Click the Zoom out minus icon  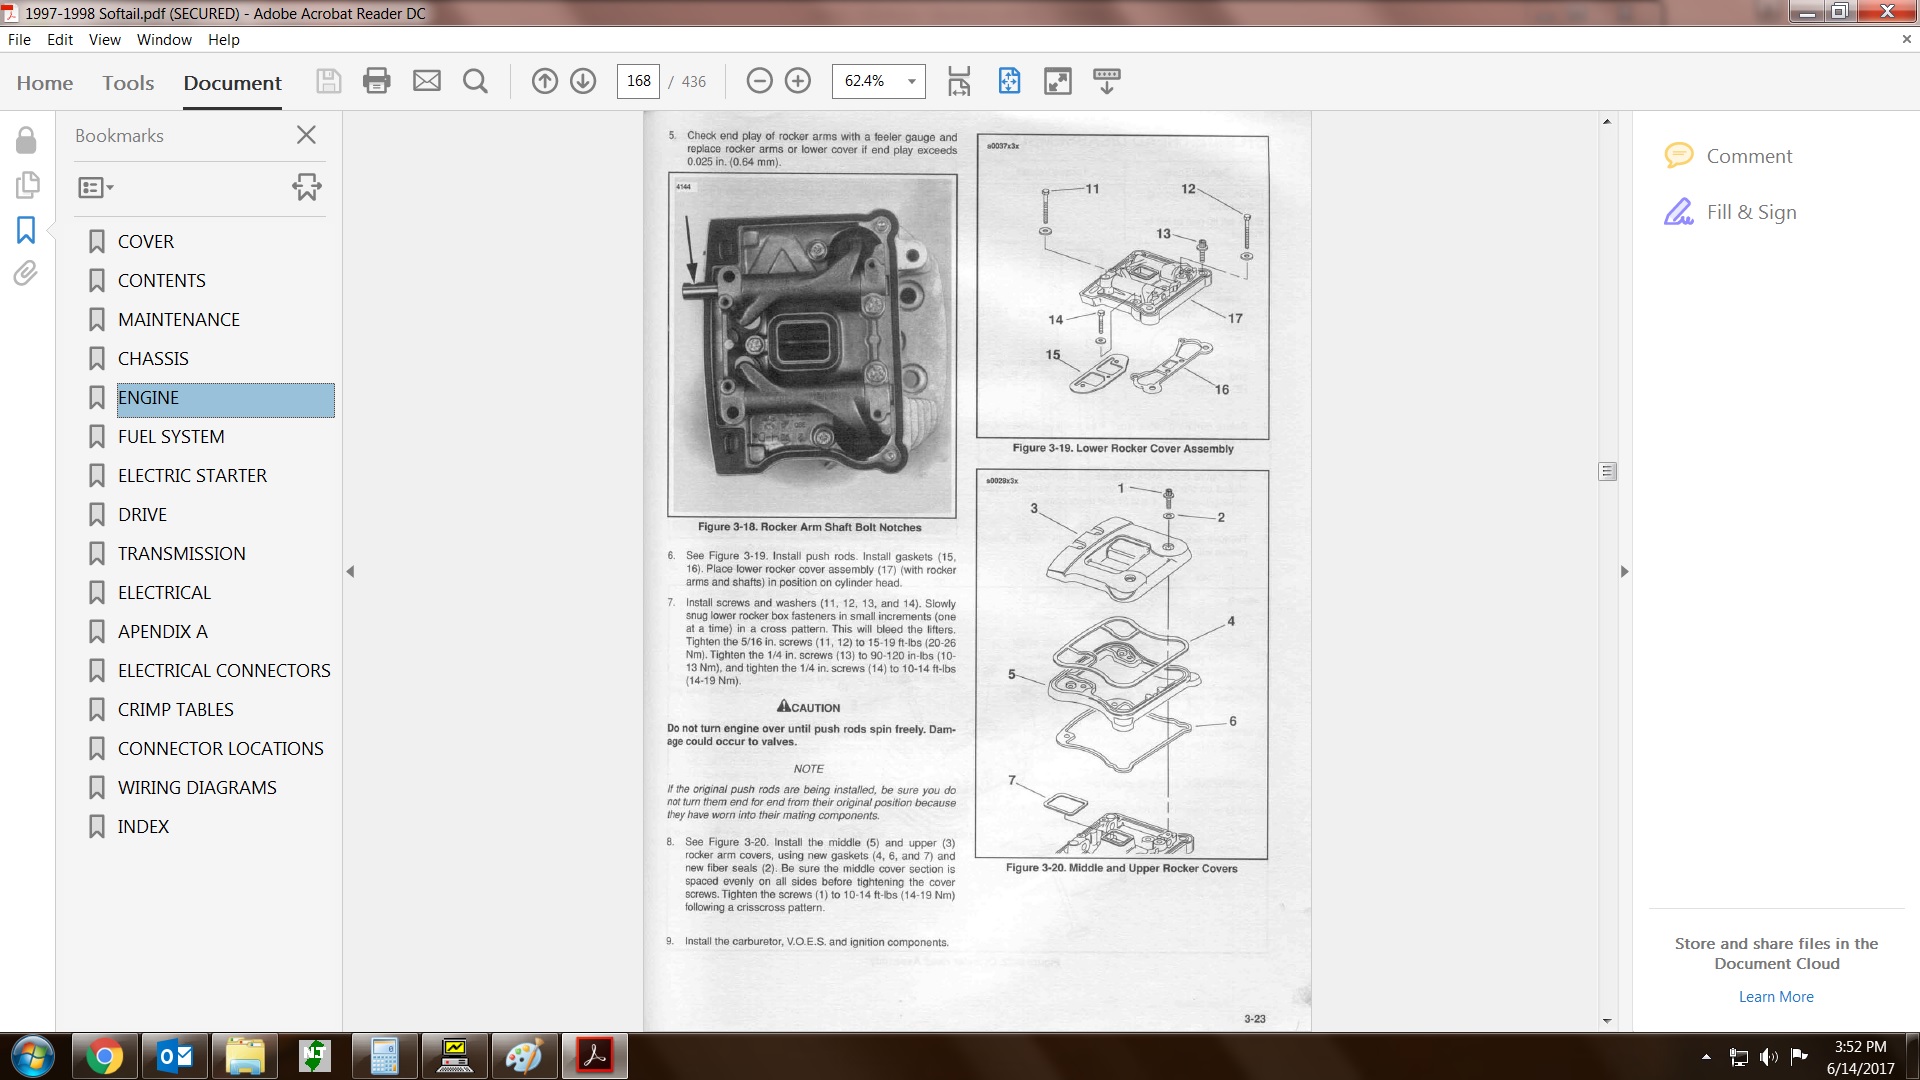759,81
